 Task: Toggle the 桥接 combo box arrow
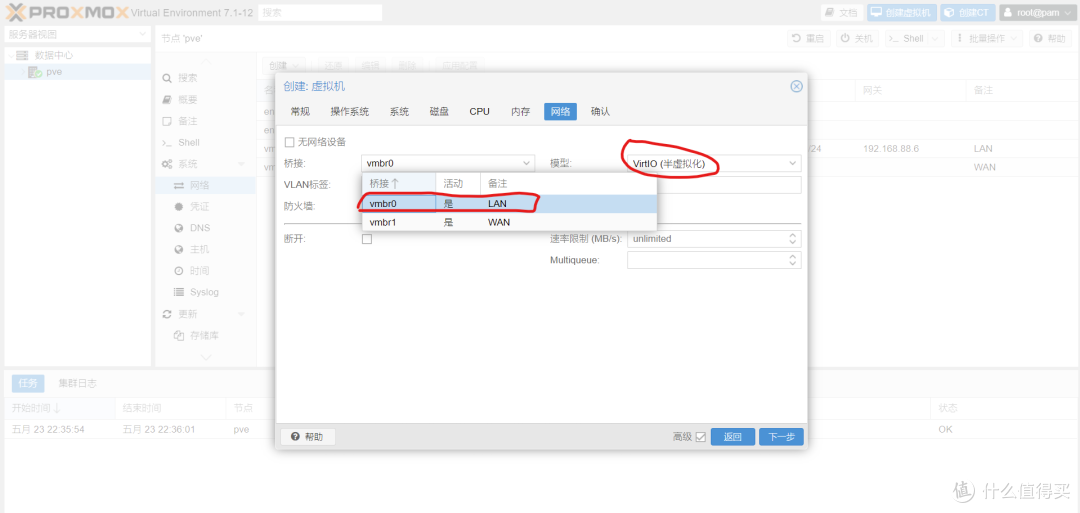527,164
